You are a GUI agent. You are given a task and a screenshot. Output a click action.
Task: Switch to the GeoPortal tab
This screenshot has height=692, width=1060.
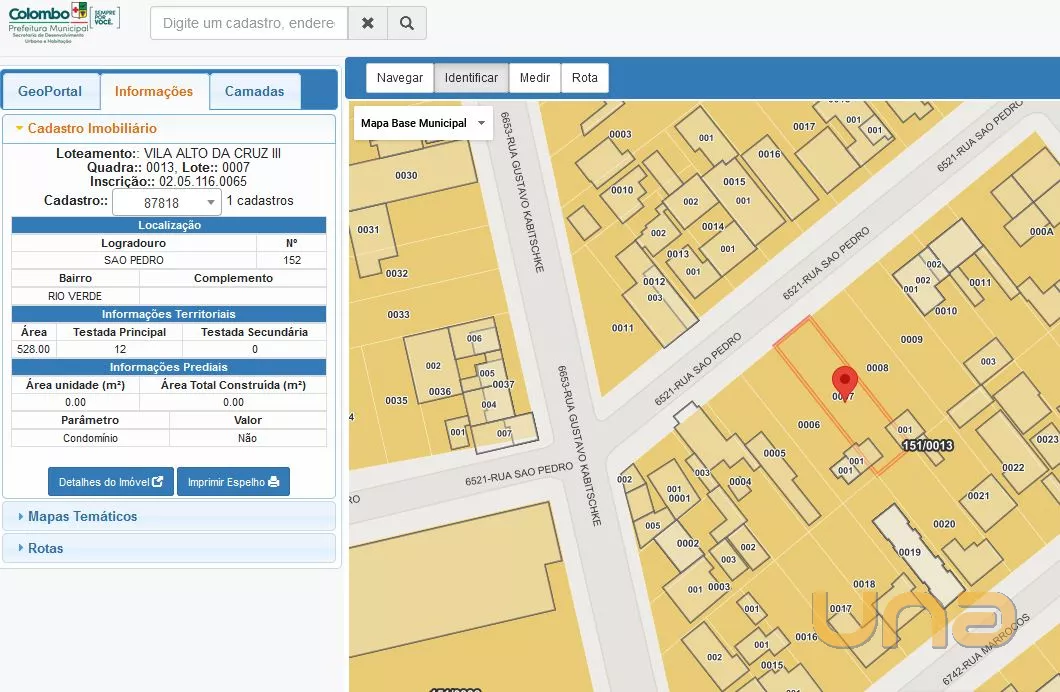click(x=50, y=91)
